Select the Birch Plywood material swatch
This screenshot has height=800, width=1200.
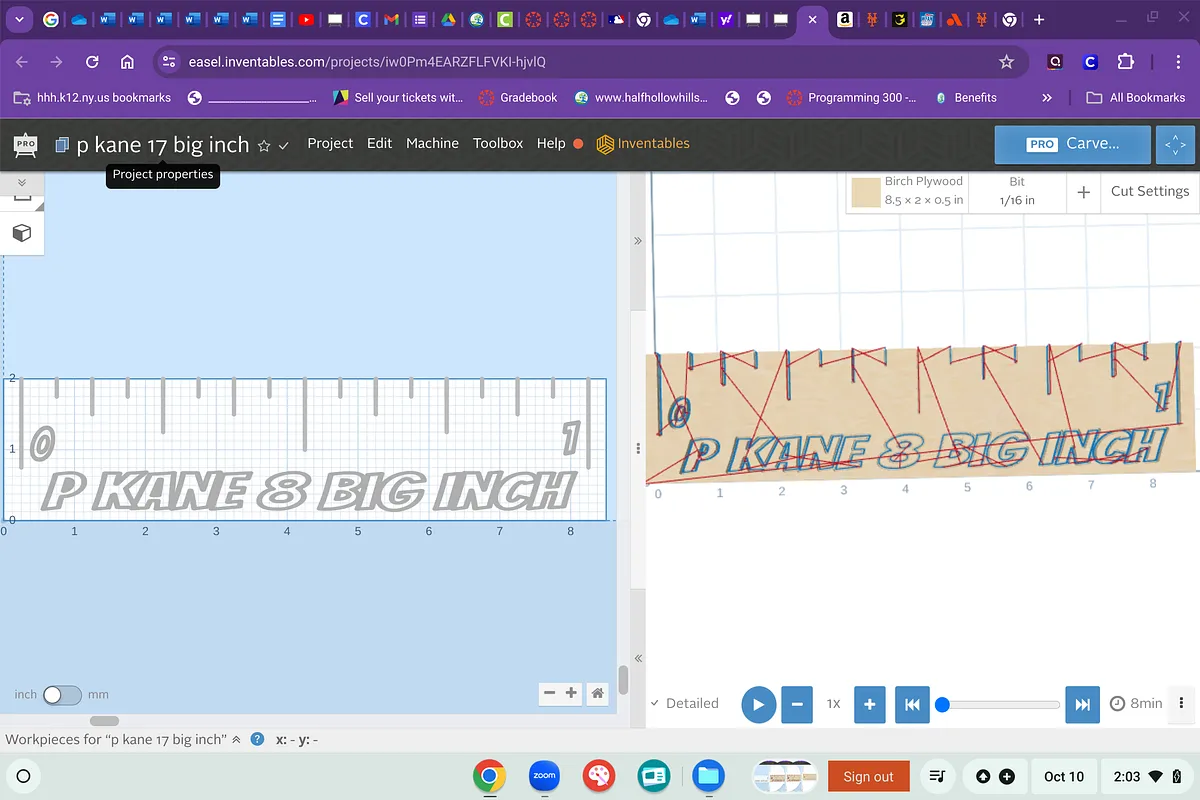[x=865, y=192]
